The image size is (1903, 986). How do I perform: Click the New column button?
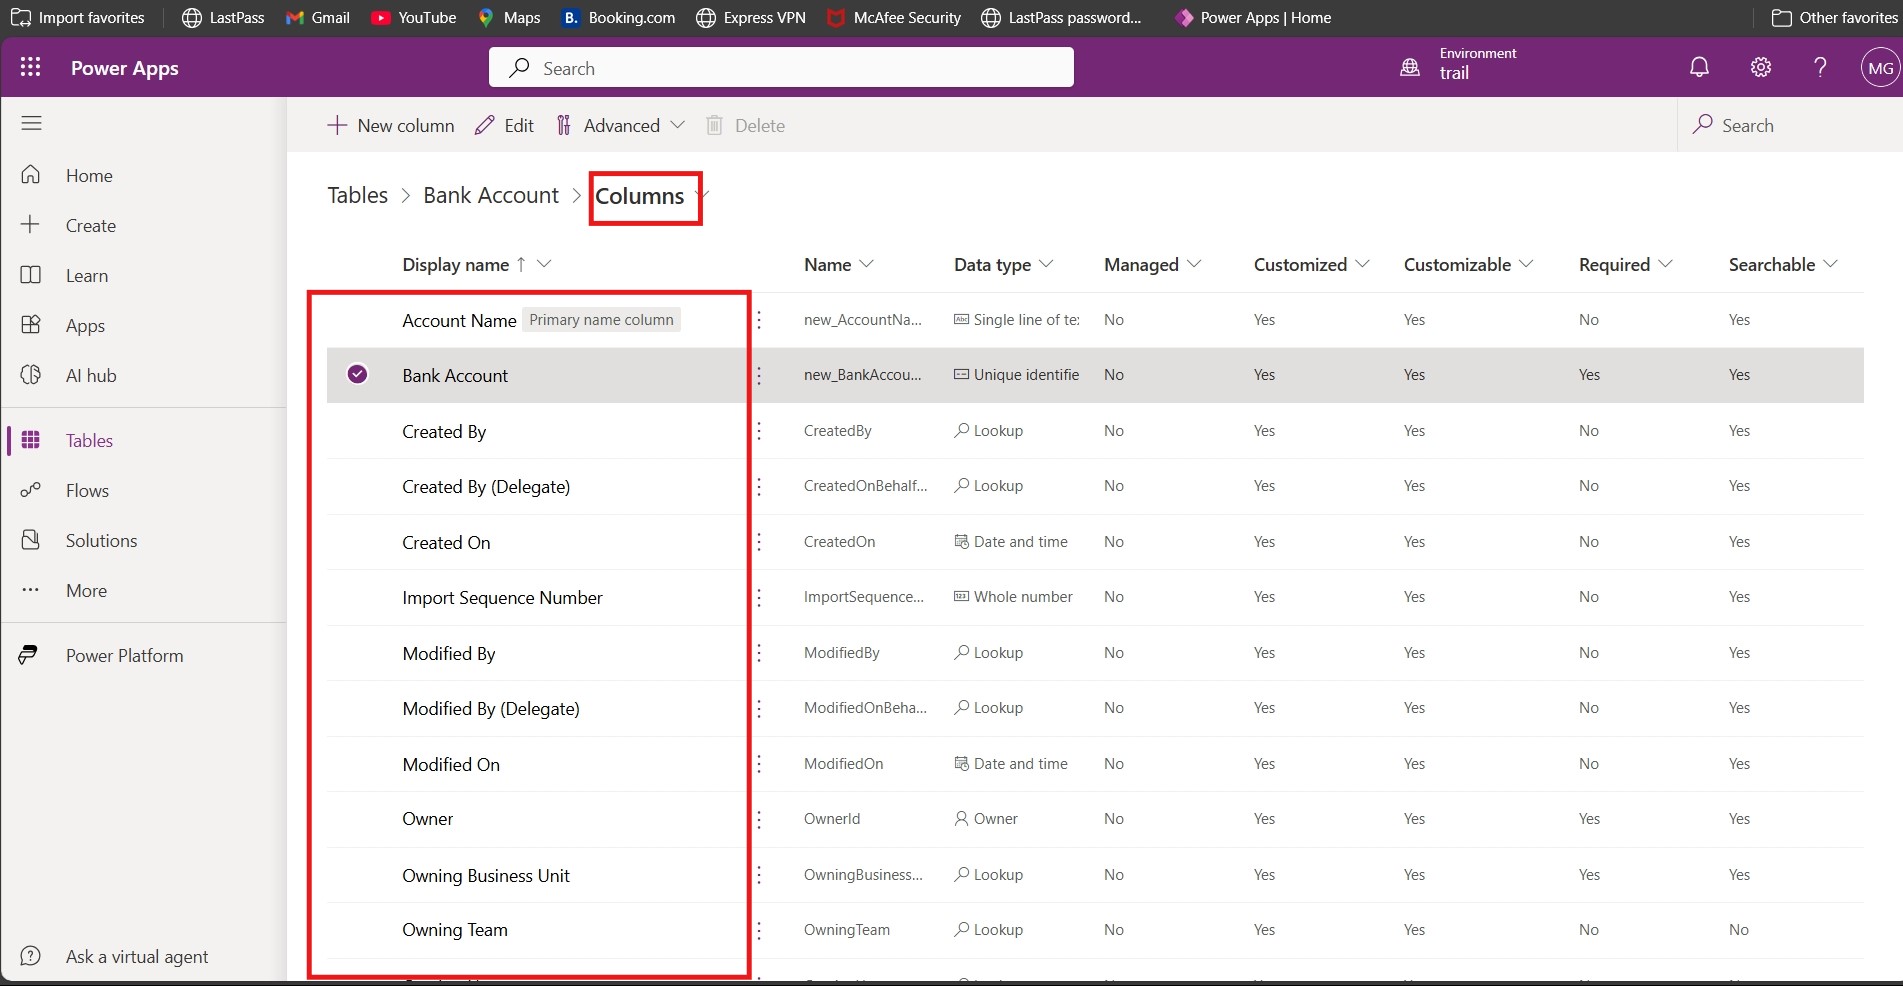click(x=391, y=125)
